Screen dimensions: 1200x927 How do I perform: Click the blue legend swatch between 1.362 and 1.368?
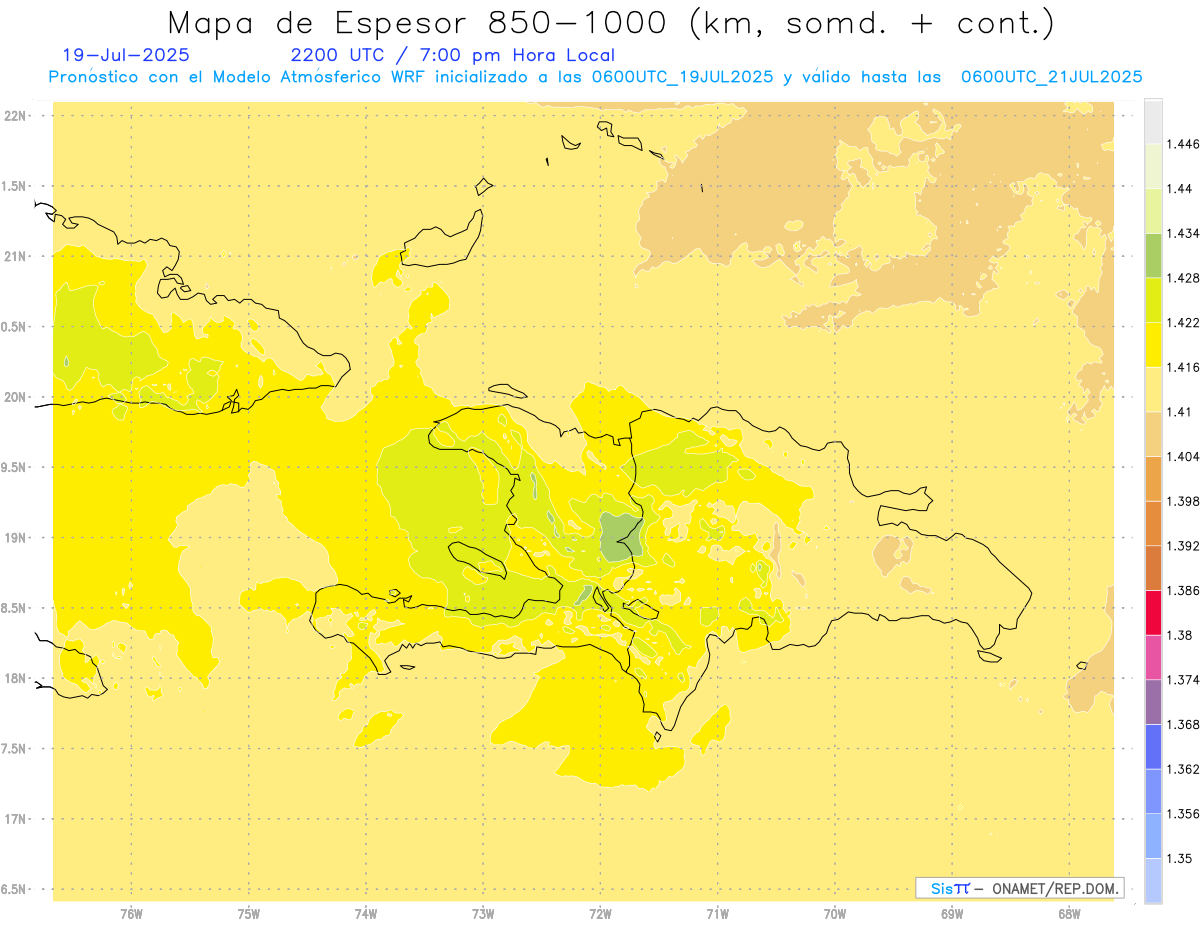pos(1153,746)
